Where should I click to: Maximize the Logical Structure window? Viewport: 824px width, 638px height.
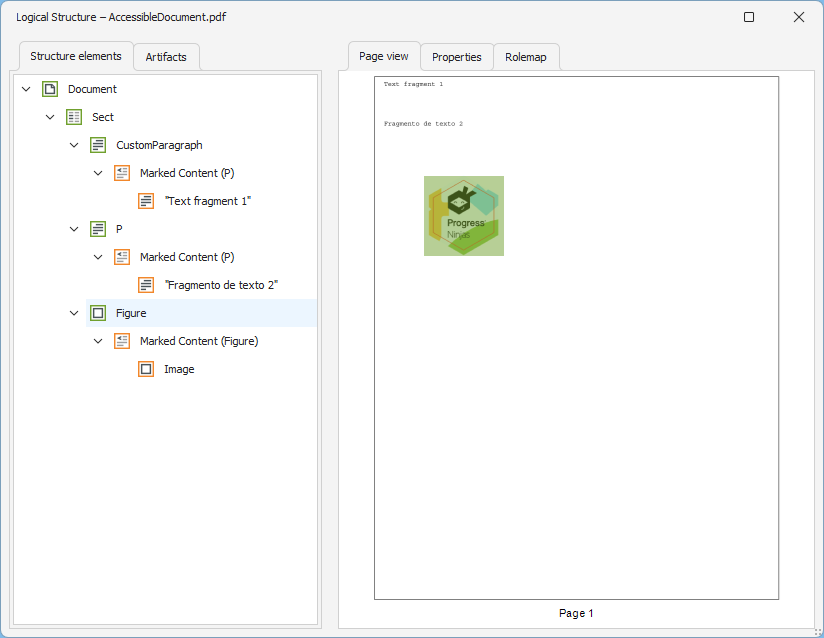point(749,17)
